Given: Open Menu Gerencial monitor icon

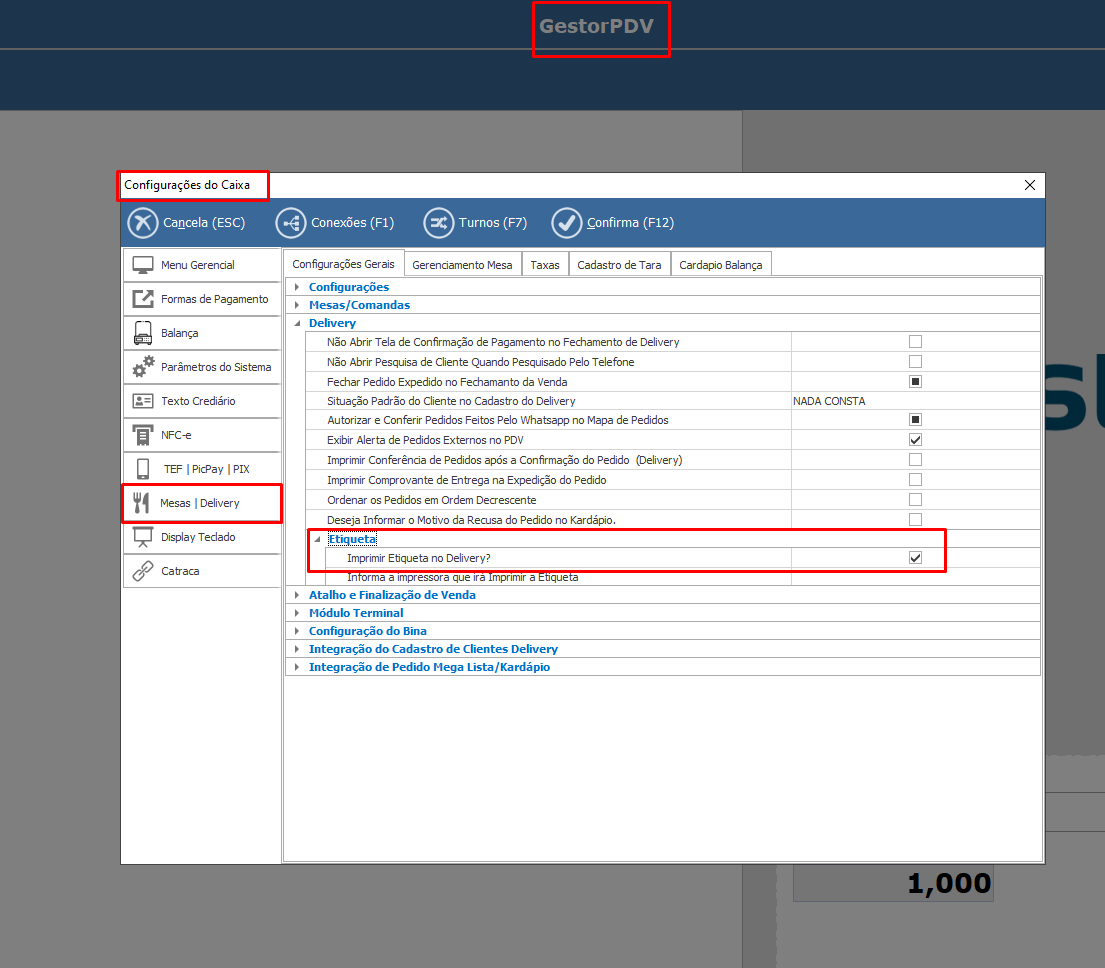Looking at the screenshot, I should [143, 265].
